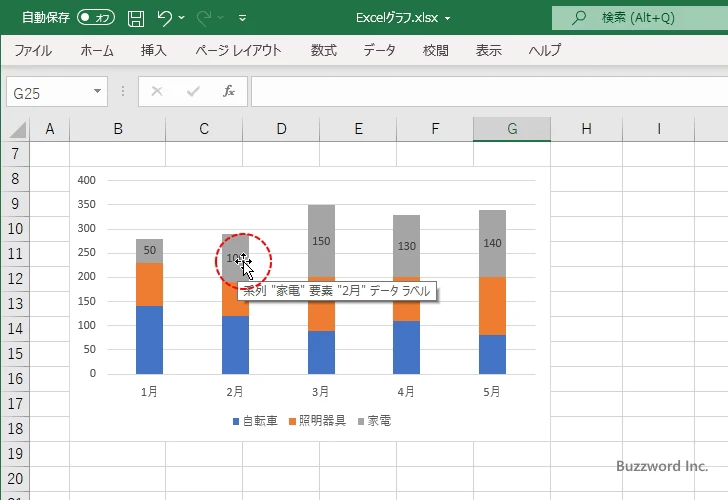
Task: Select column F header
Action: coord(435,129)
